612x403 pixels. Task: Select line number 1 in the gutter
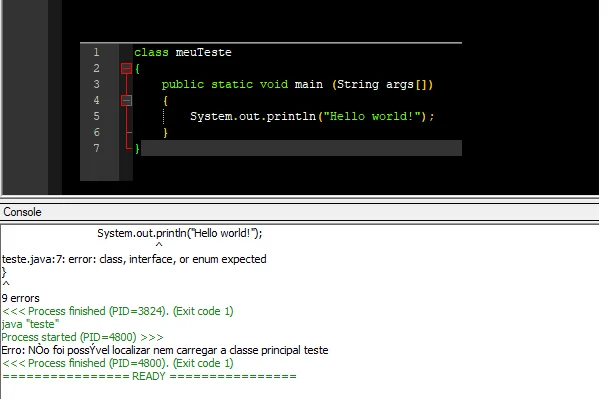pos(96,52)
